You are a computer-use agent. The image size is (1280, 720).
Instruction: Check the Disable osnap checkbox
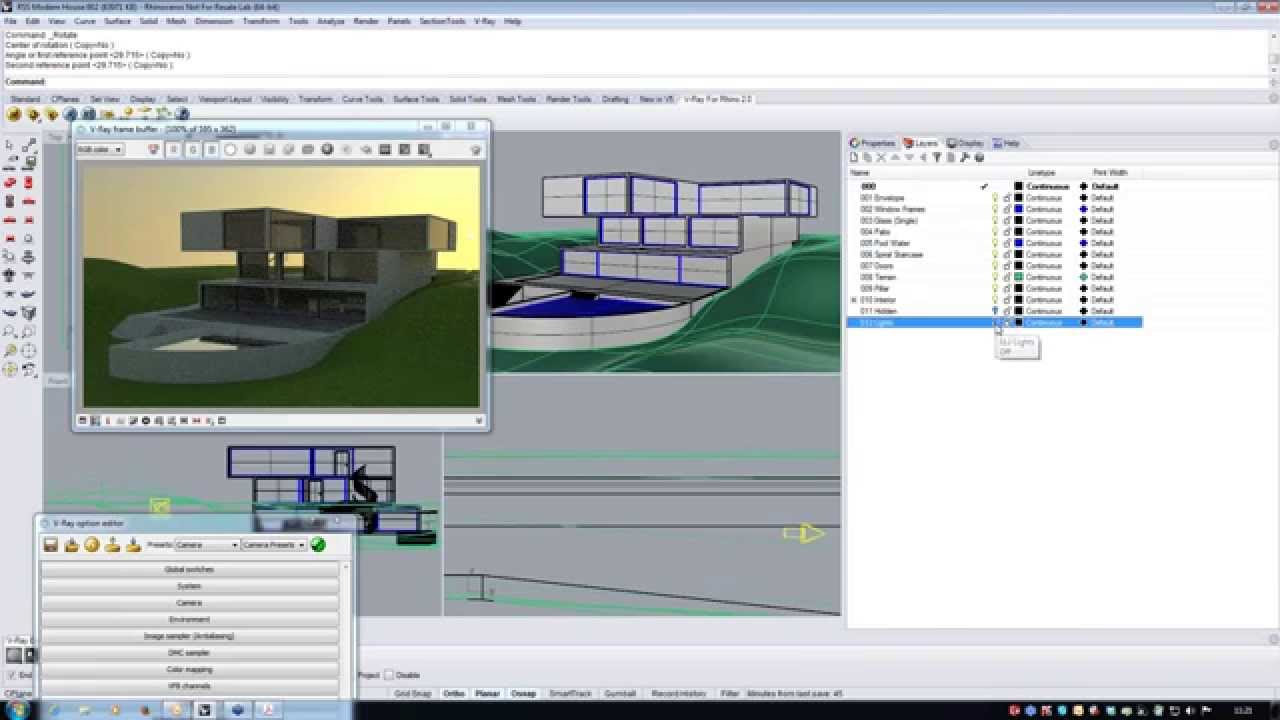pos(389,675)
